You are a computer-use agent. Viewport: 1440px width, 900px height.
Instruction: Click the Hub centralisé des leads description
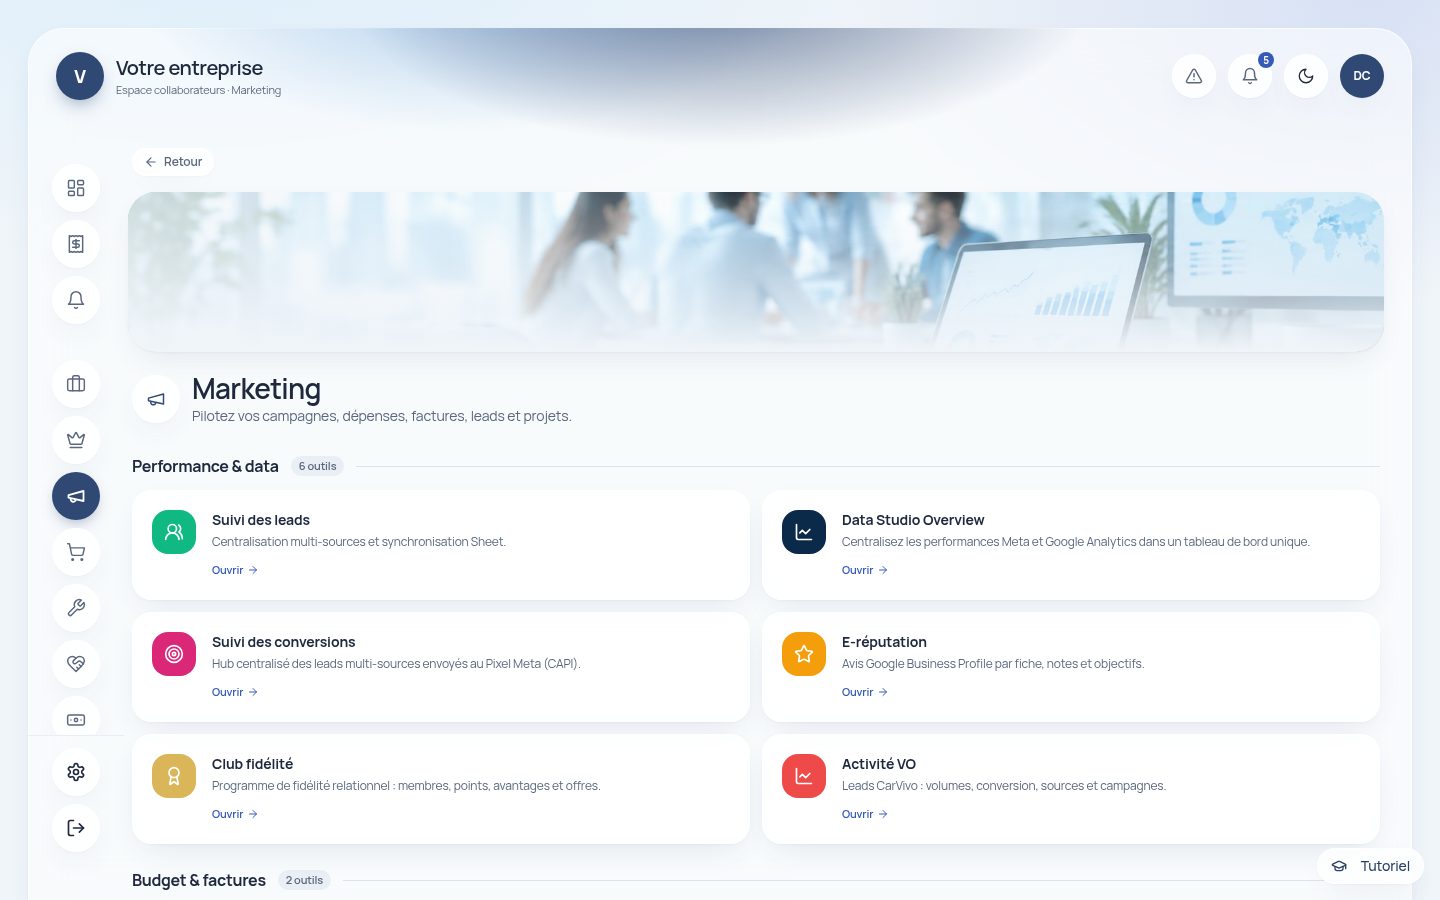pos(396,664)
